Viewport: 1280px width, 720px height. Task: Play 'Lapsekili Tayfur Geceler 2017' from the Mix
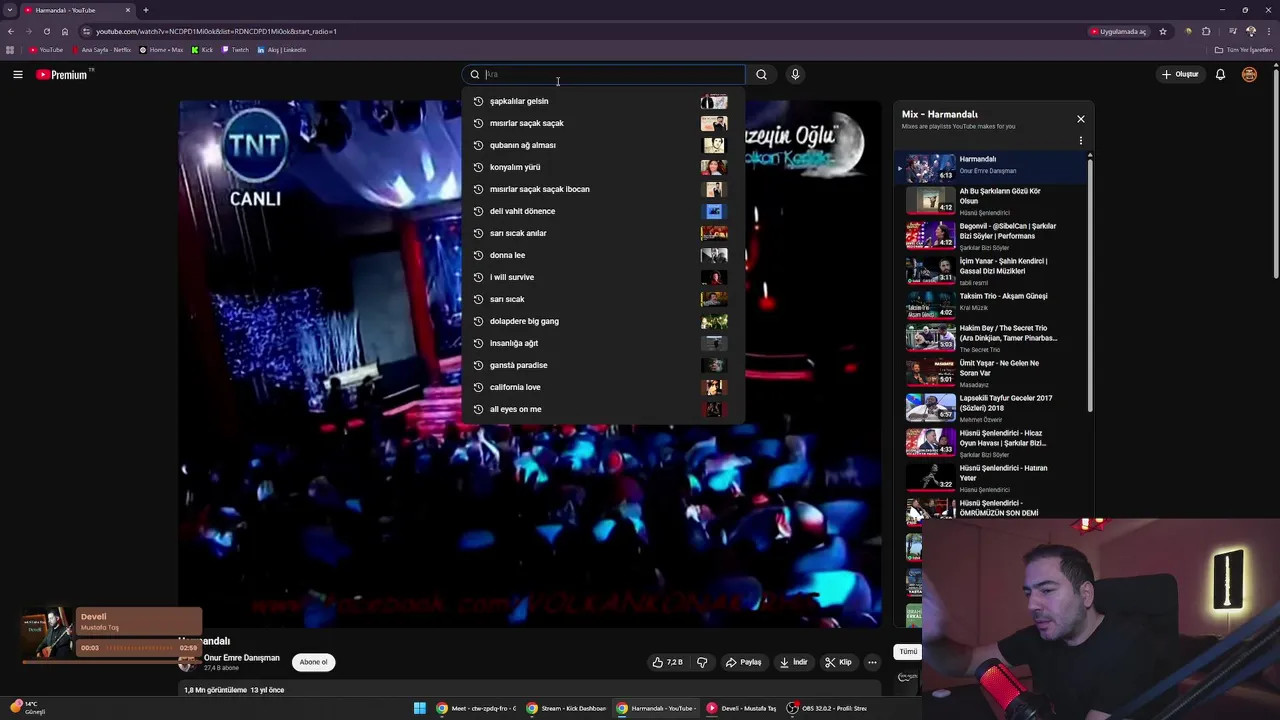point(990,408)
